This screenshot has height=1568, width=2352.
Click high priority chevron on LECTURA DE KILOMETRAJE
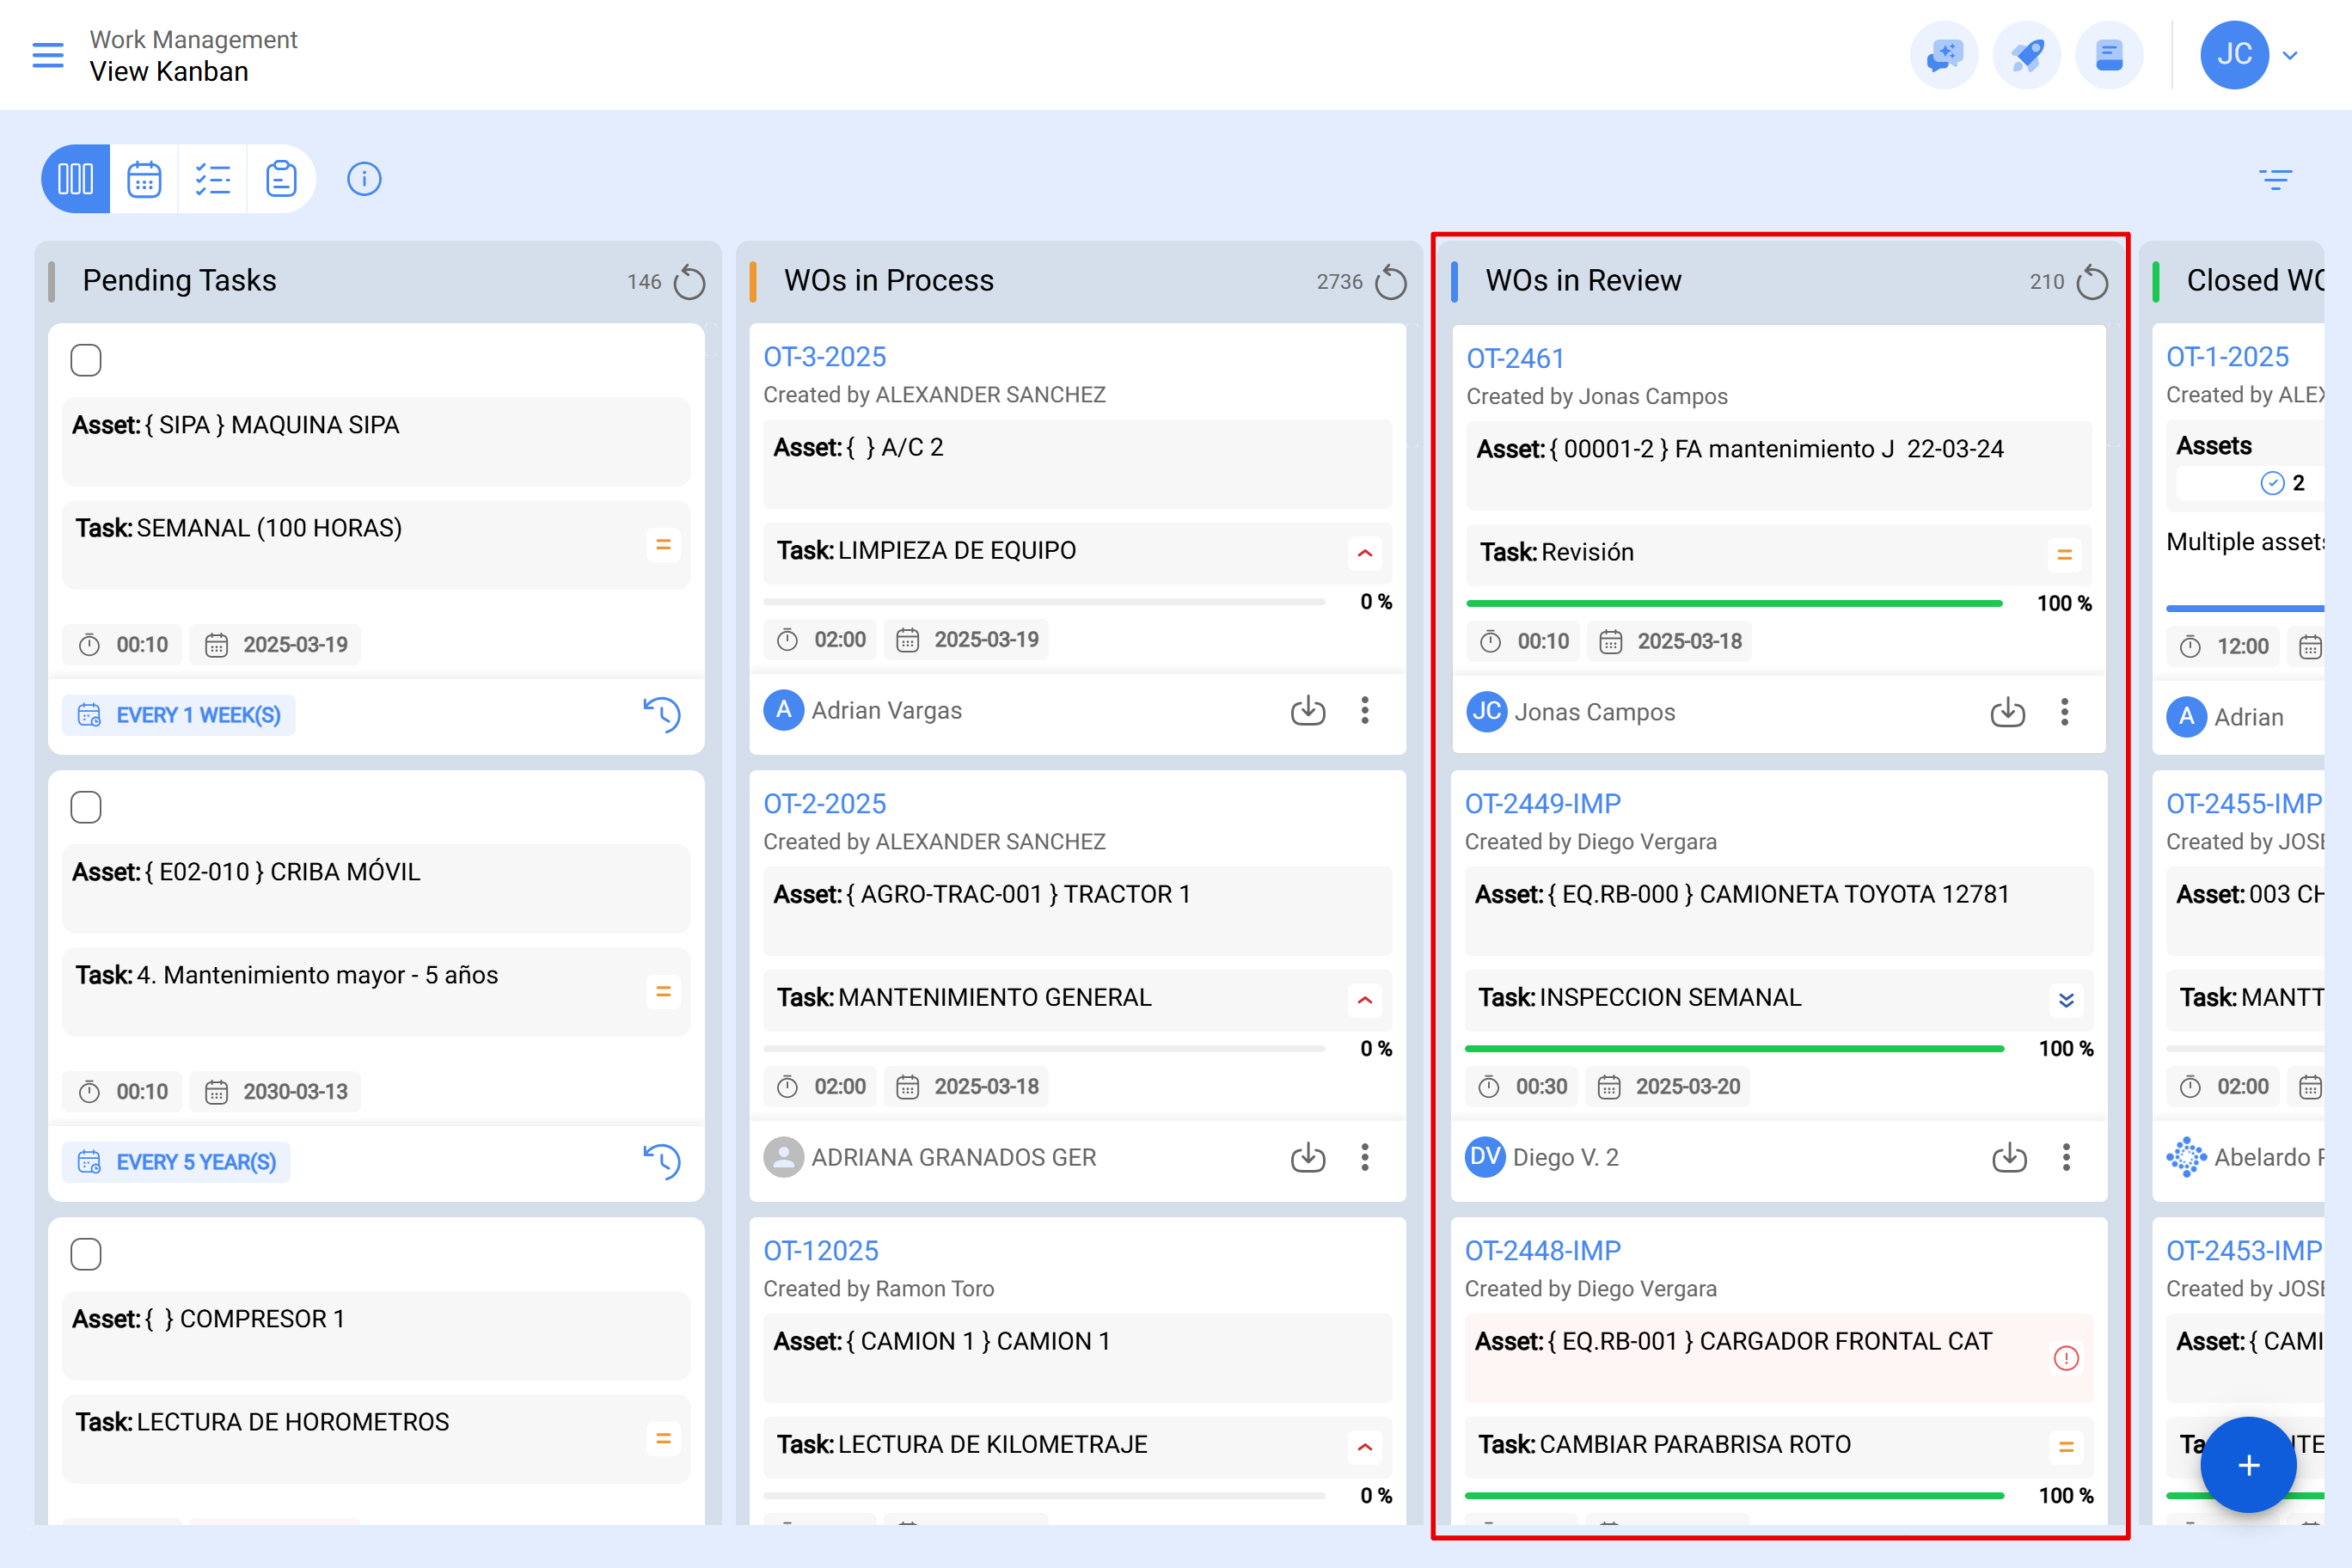1365,1447
